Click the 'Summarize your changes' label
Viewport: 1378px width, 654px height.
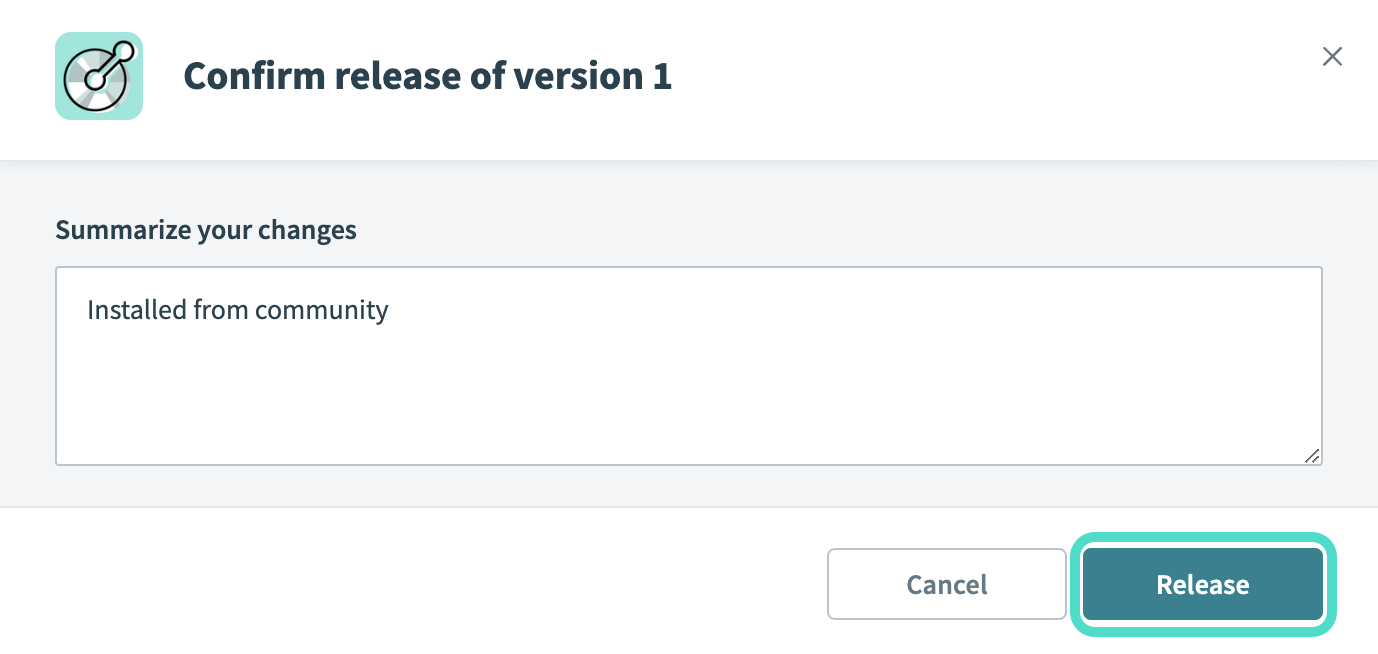coord(206,229)
